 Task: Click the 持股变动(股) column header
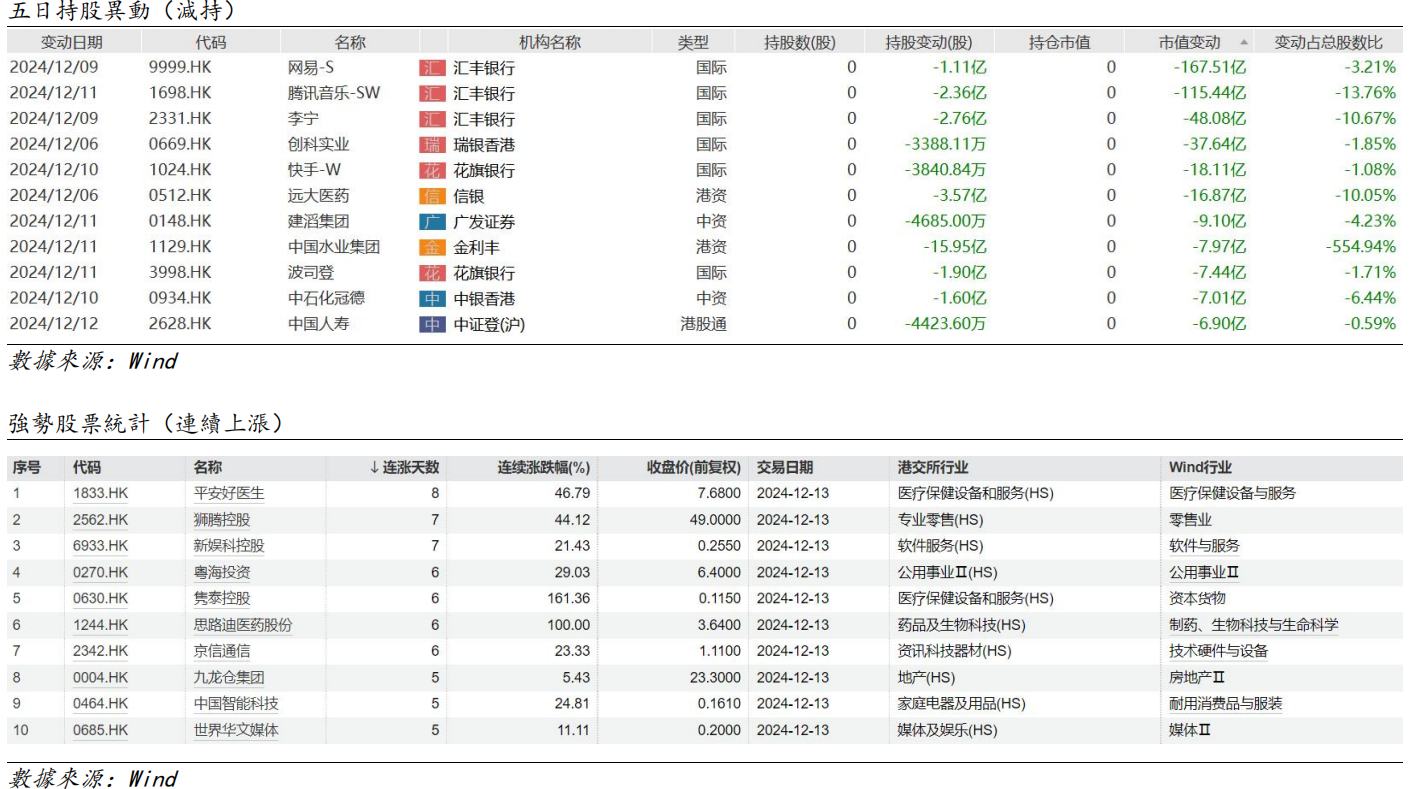pyautogui.click(x=928, y=42)
